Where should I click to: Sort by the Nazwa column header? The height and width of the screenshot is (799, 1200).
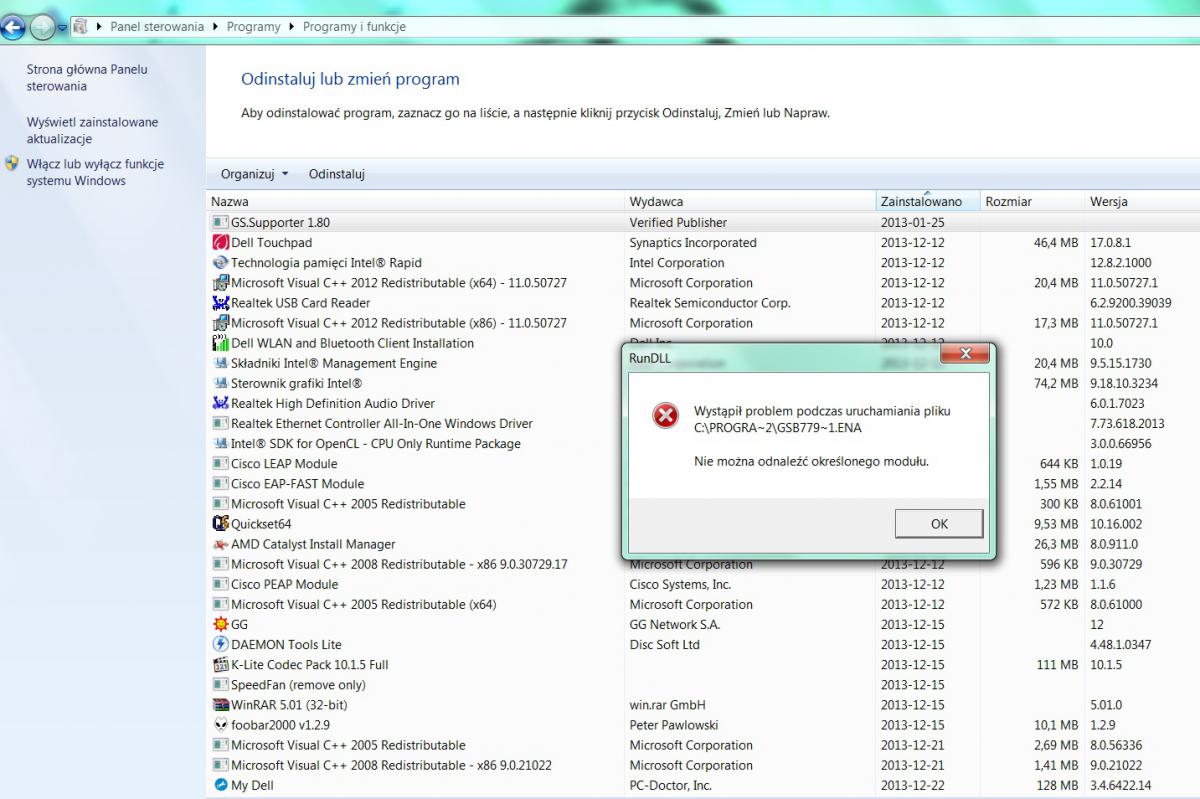click(x=416, y=201)
